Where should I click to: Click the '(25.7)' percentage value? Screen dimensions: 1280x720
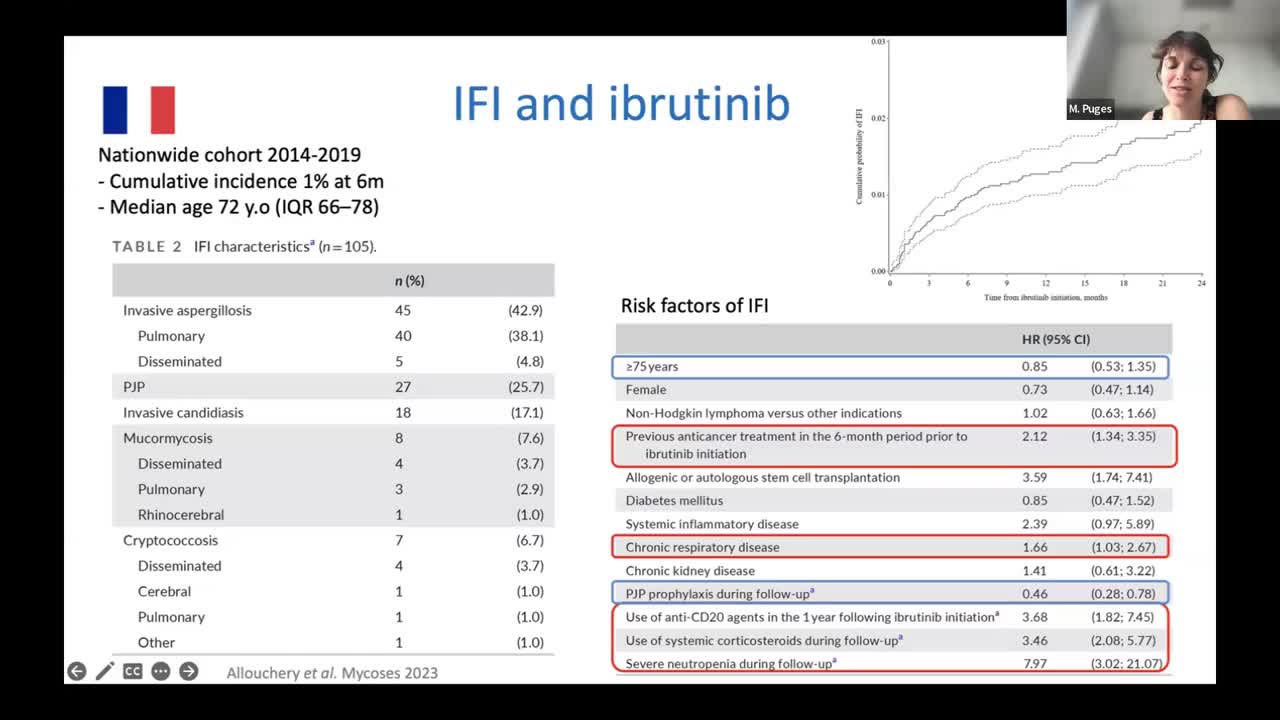click(525, 387)
